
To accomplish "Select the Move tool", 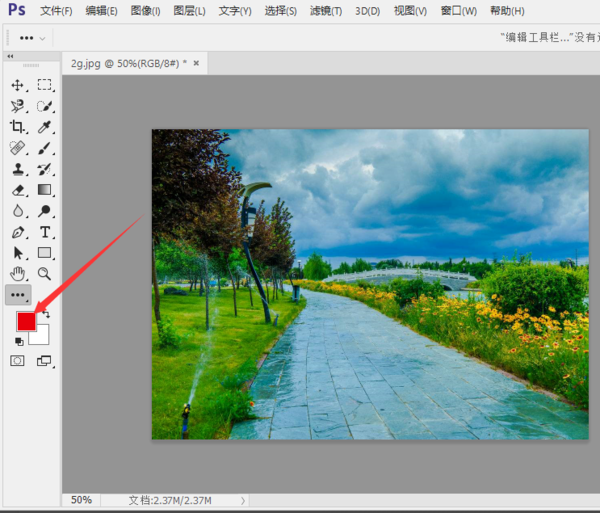I will (x=18, y=85).
